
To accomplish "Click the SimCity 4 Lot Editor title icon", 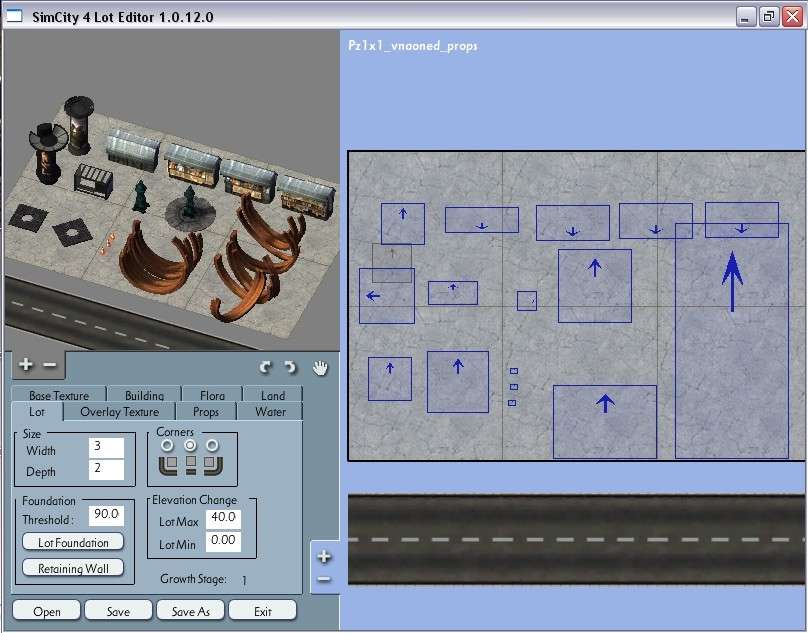I will pos(14,16).
